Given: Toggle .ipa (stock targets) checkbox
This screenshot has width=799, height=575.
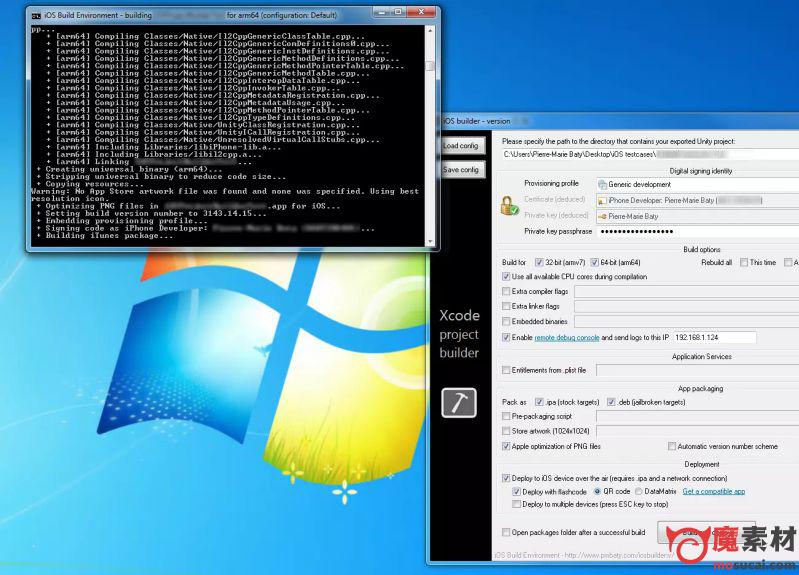Looking at the screenshot, I should [539, 402].
